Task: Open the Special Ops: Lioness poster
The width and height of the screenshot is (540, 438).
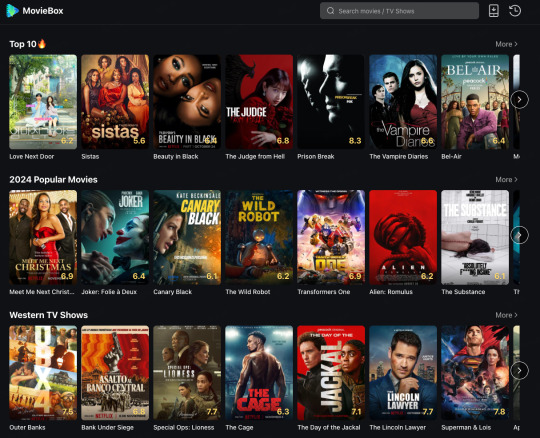Action: [x=187, y=373]
